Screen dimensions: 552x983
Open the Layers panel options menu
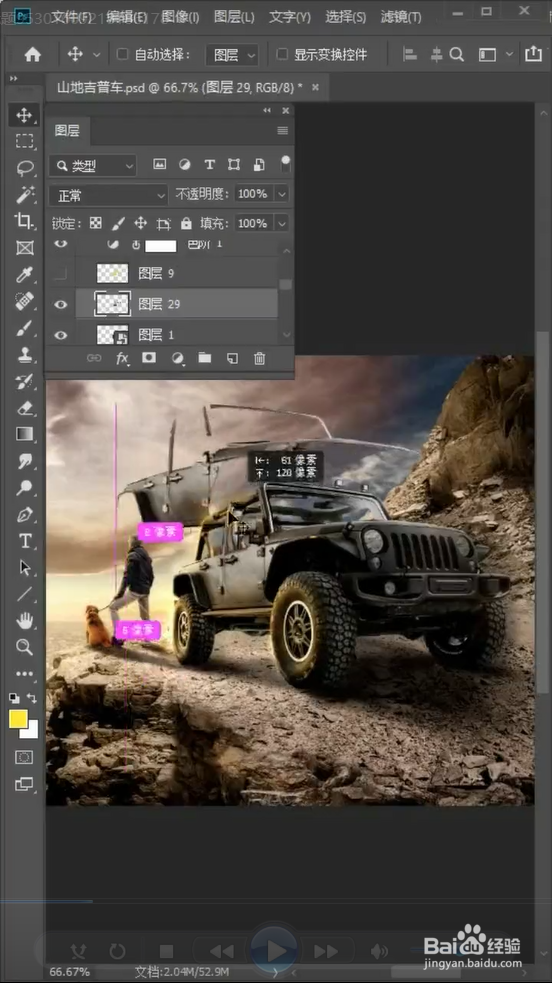pyautogui.click(x=283, y=130)
